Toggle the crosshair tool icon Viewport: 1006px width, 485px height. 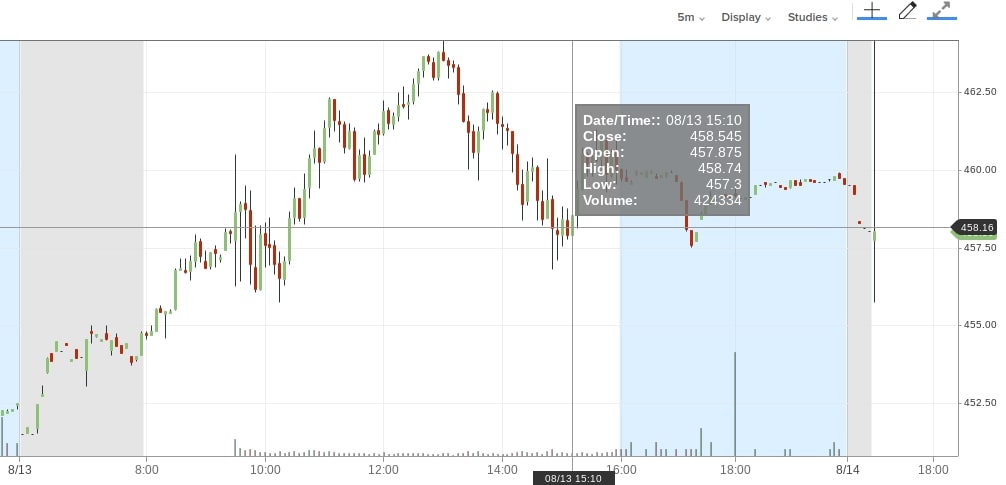click(x=872, y=12)
